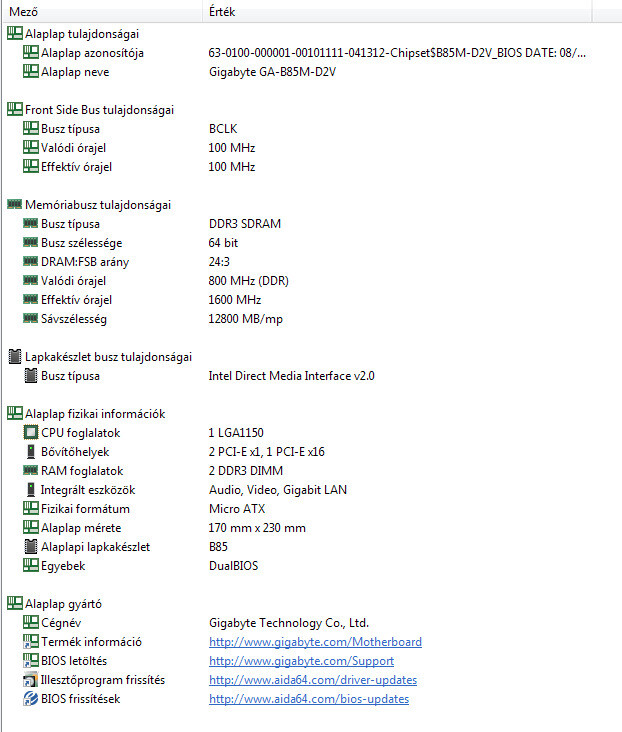
Task: Open the aida64.com/bios-updates link
Action: point(309,699)
